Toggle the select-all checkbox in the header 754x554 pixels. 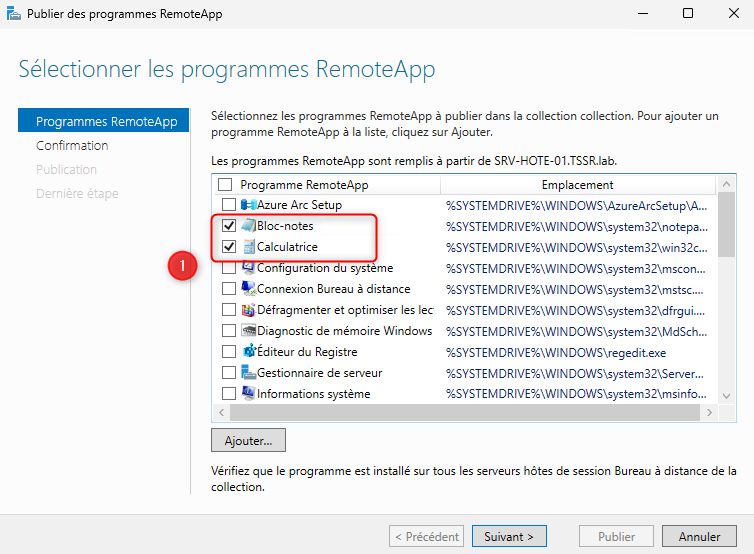click(225, 185)
